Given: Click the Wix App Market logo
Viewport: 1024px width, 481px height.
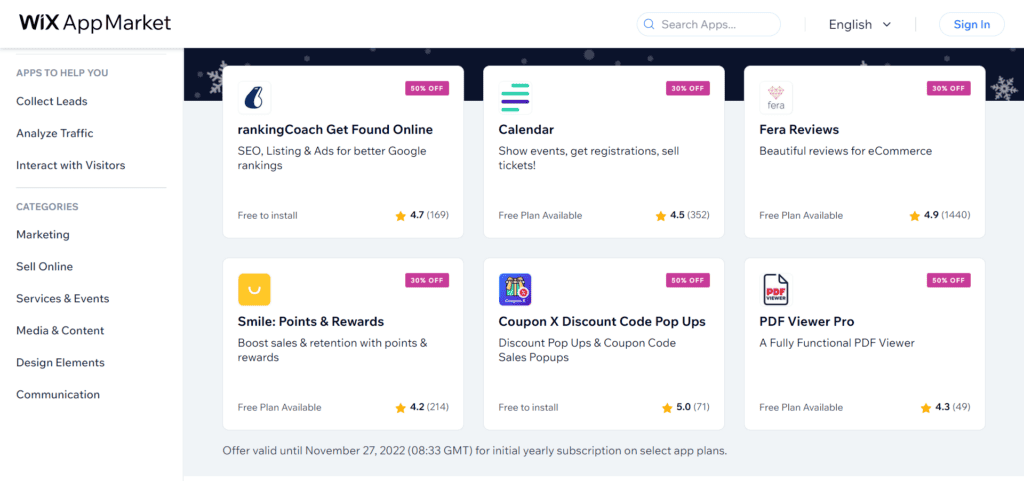Looking at the screenshot, I should coord(95,23).
